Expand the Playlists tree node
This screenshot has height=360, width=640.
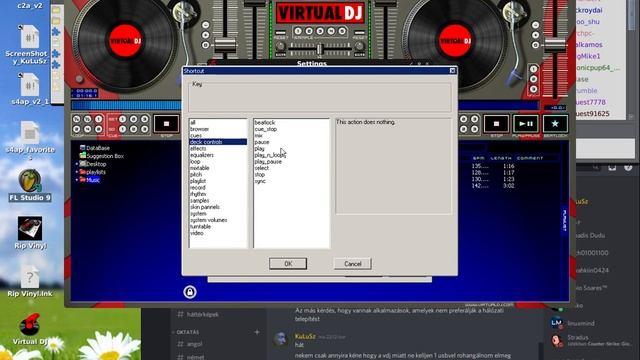(x=76, y=172)
